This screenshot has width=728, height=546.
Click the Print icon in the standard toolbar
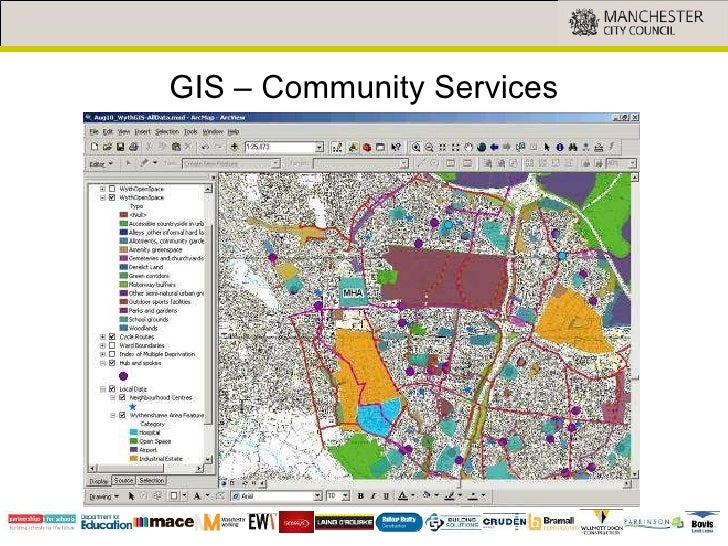click(x=134, y=147)
